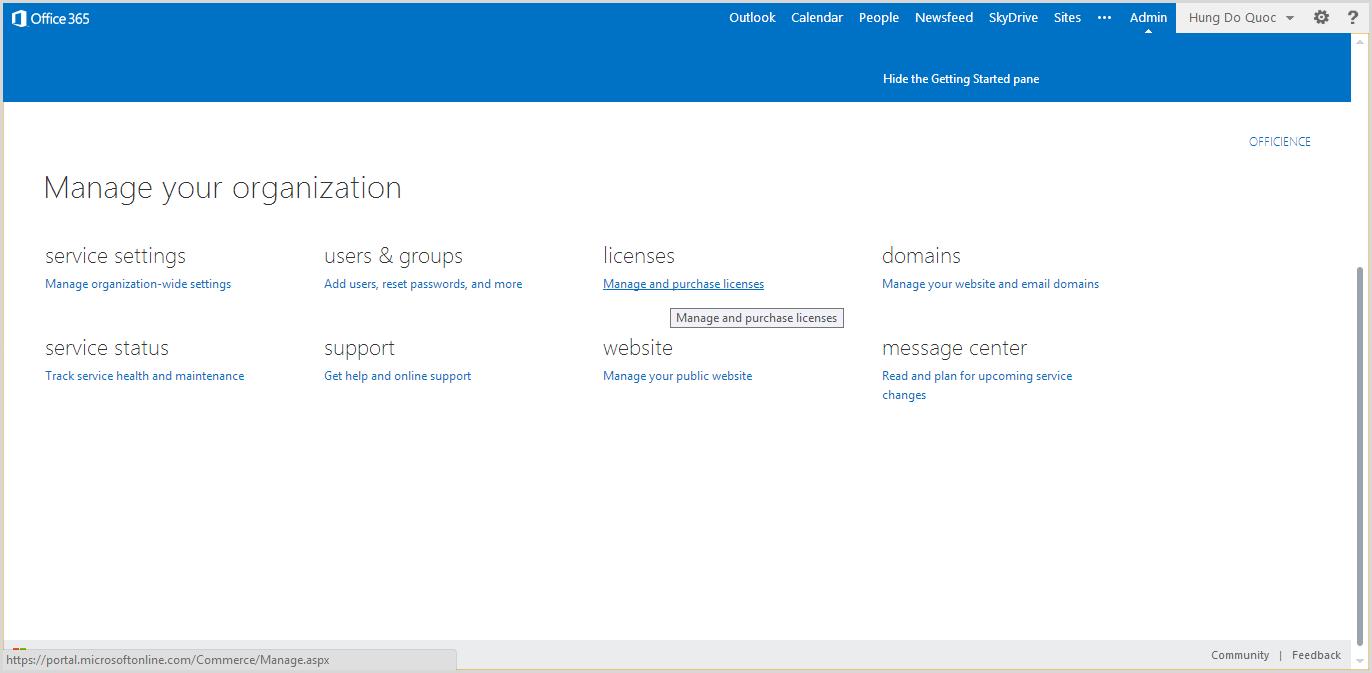1372x673 pixels.
Task: Open Sites in the top navigation
Action: tap(1067, 17)
